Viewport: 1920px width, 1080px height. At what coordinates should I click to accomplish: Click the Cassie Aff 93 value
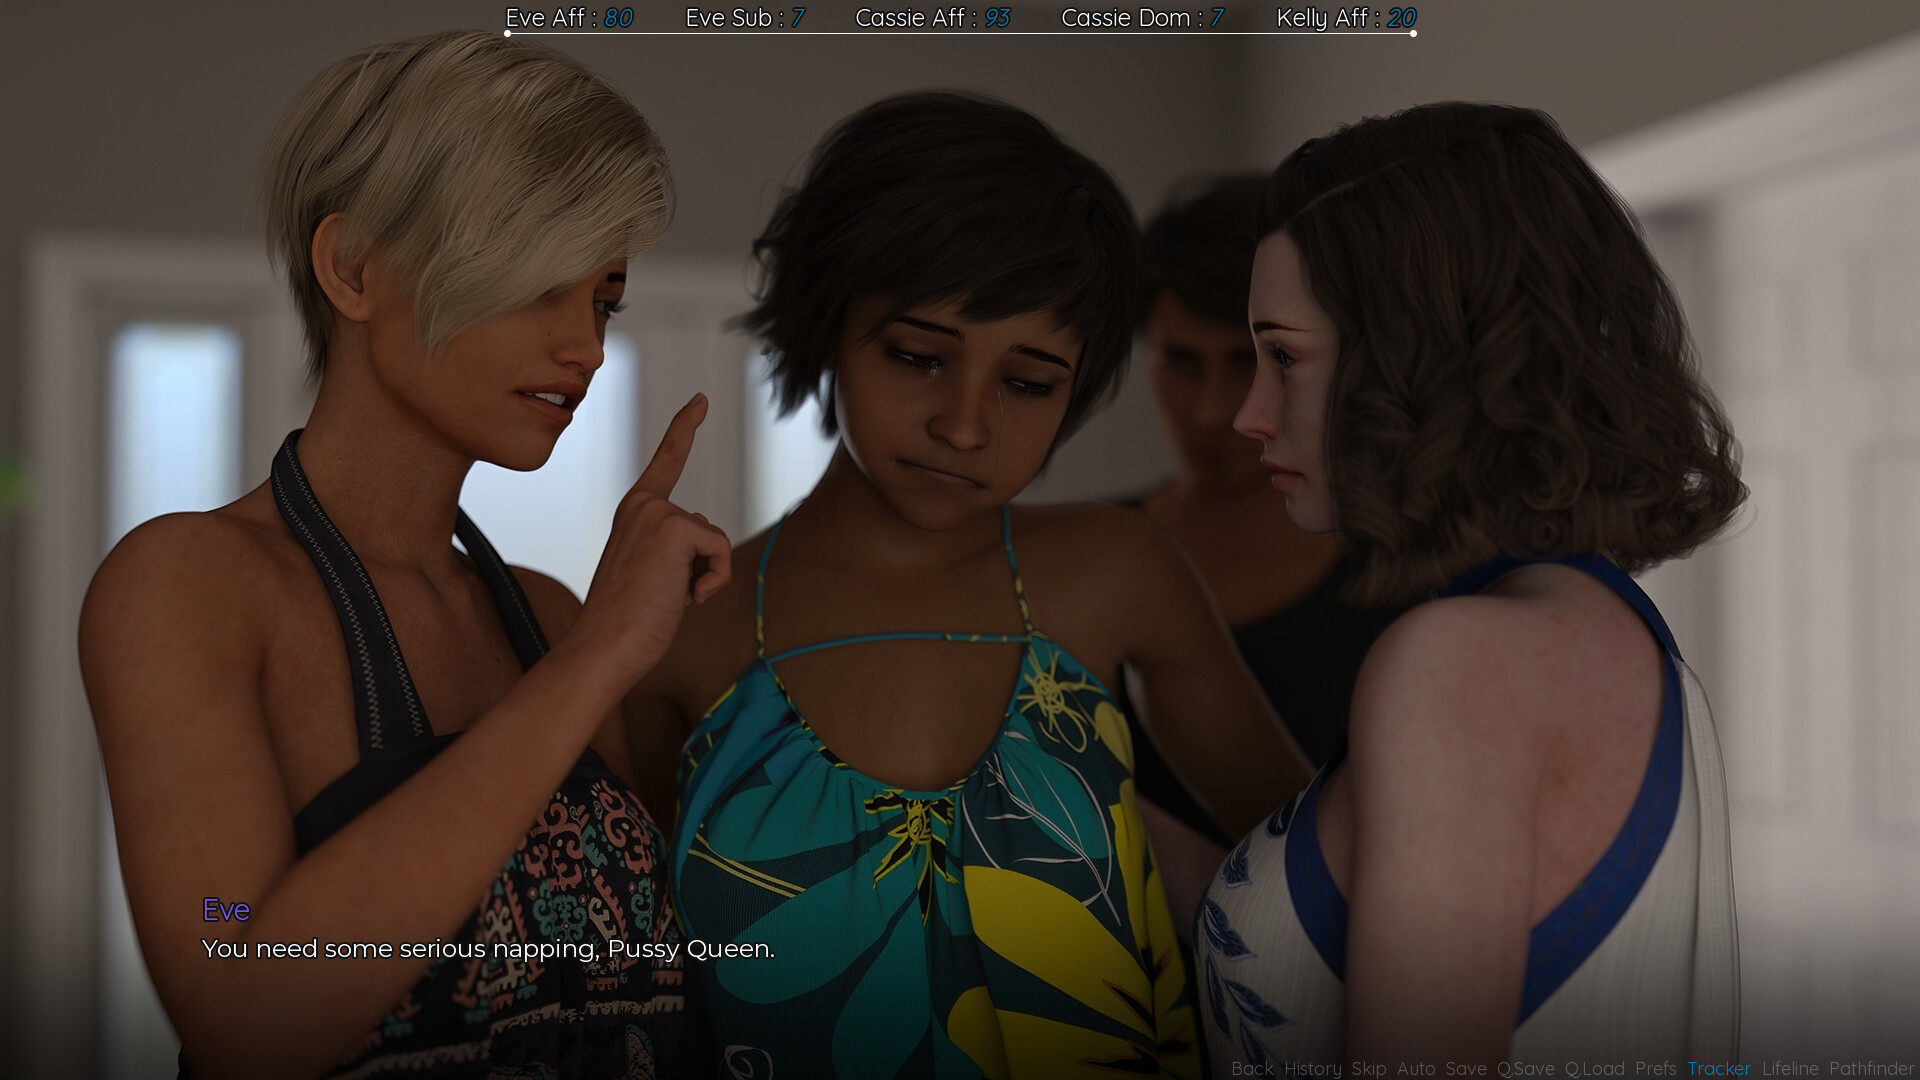999,18
